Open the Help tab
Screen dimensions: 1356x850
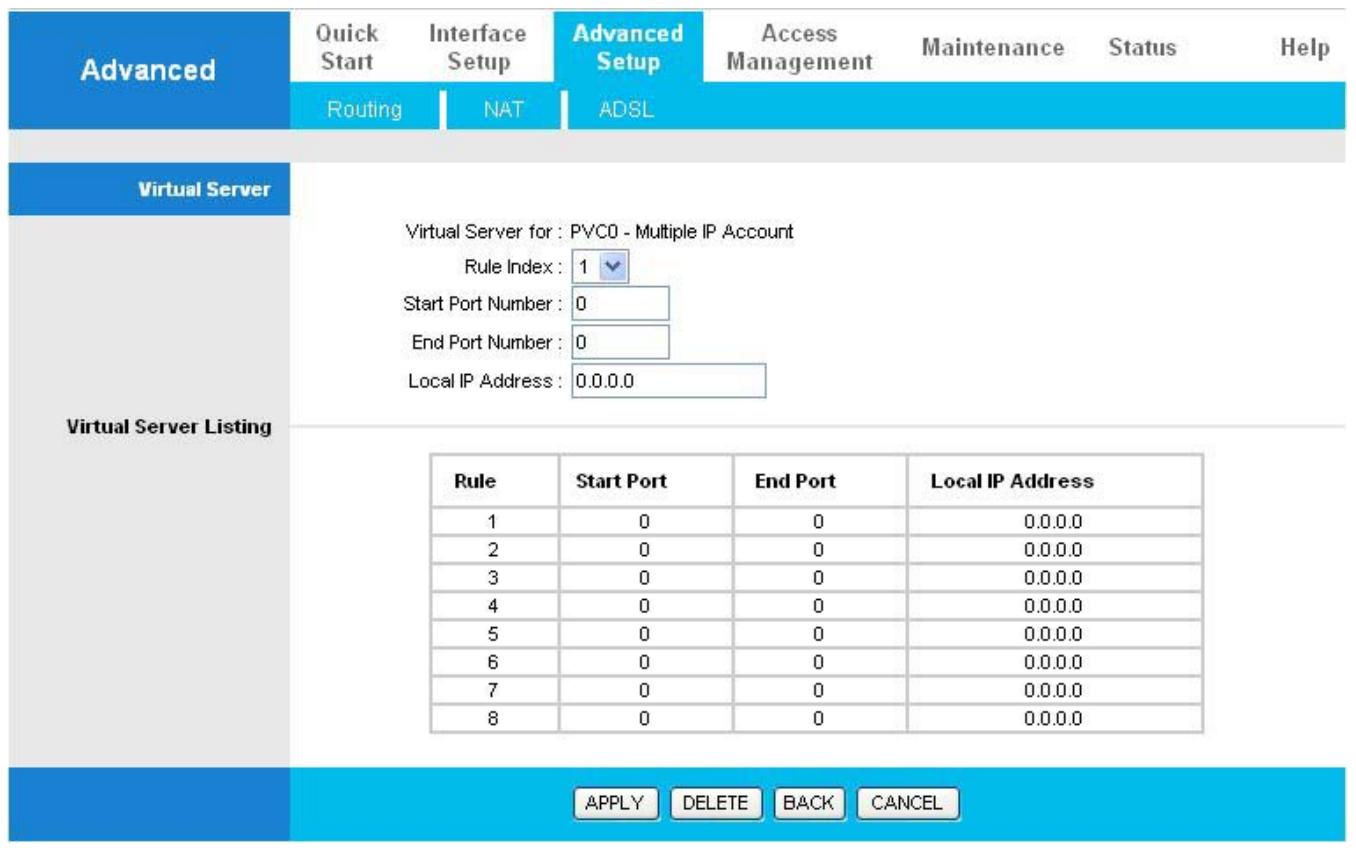coord(1305,48)
